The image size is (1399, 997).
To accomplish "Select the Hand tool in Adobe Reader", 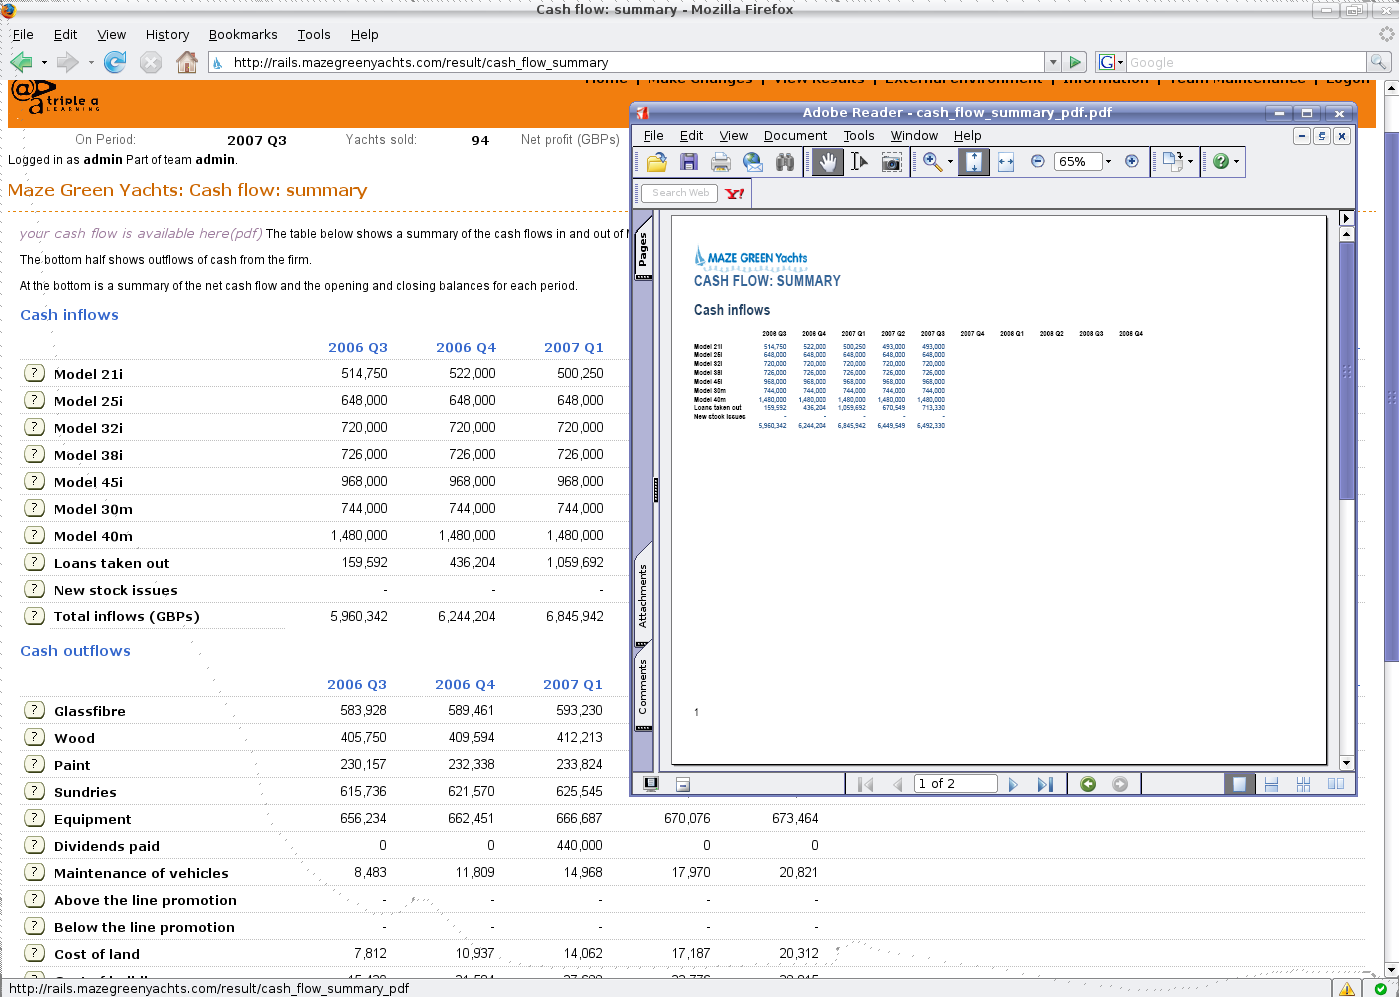I will coord(827,161).
